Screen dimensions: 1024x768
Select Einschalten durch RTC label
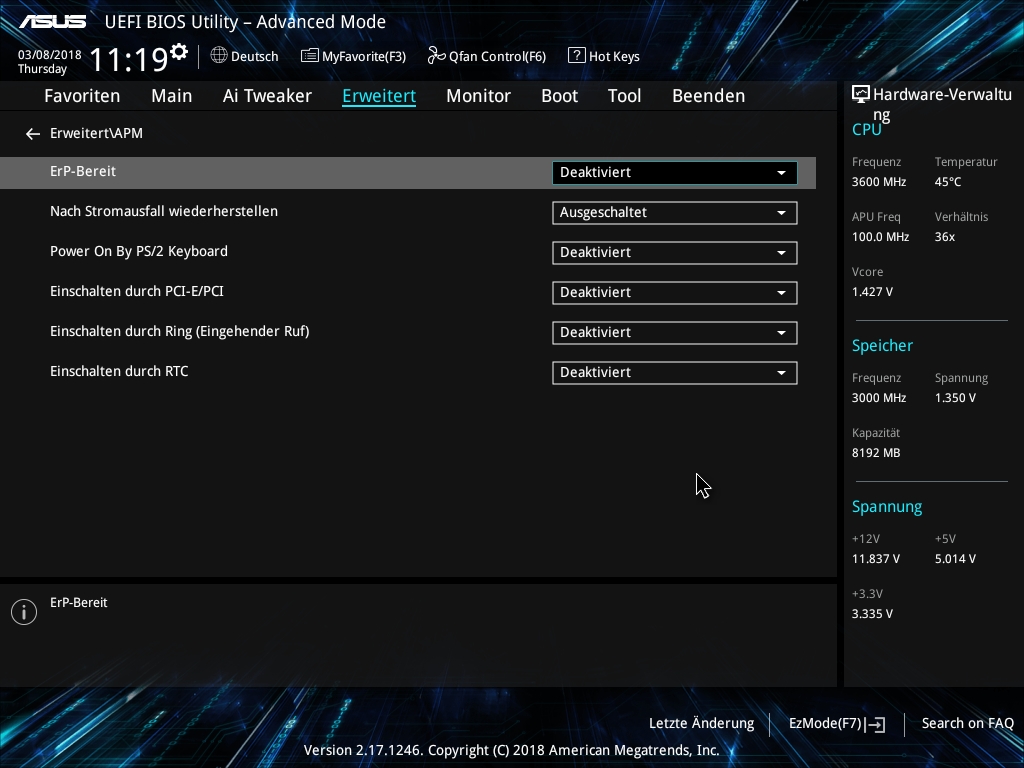point(120,371)
